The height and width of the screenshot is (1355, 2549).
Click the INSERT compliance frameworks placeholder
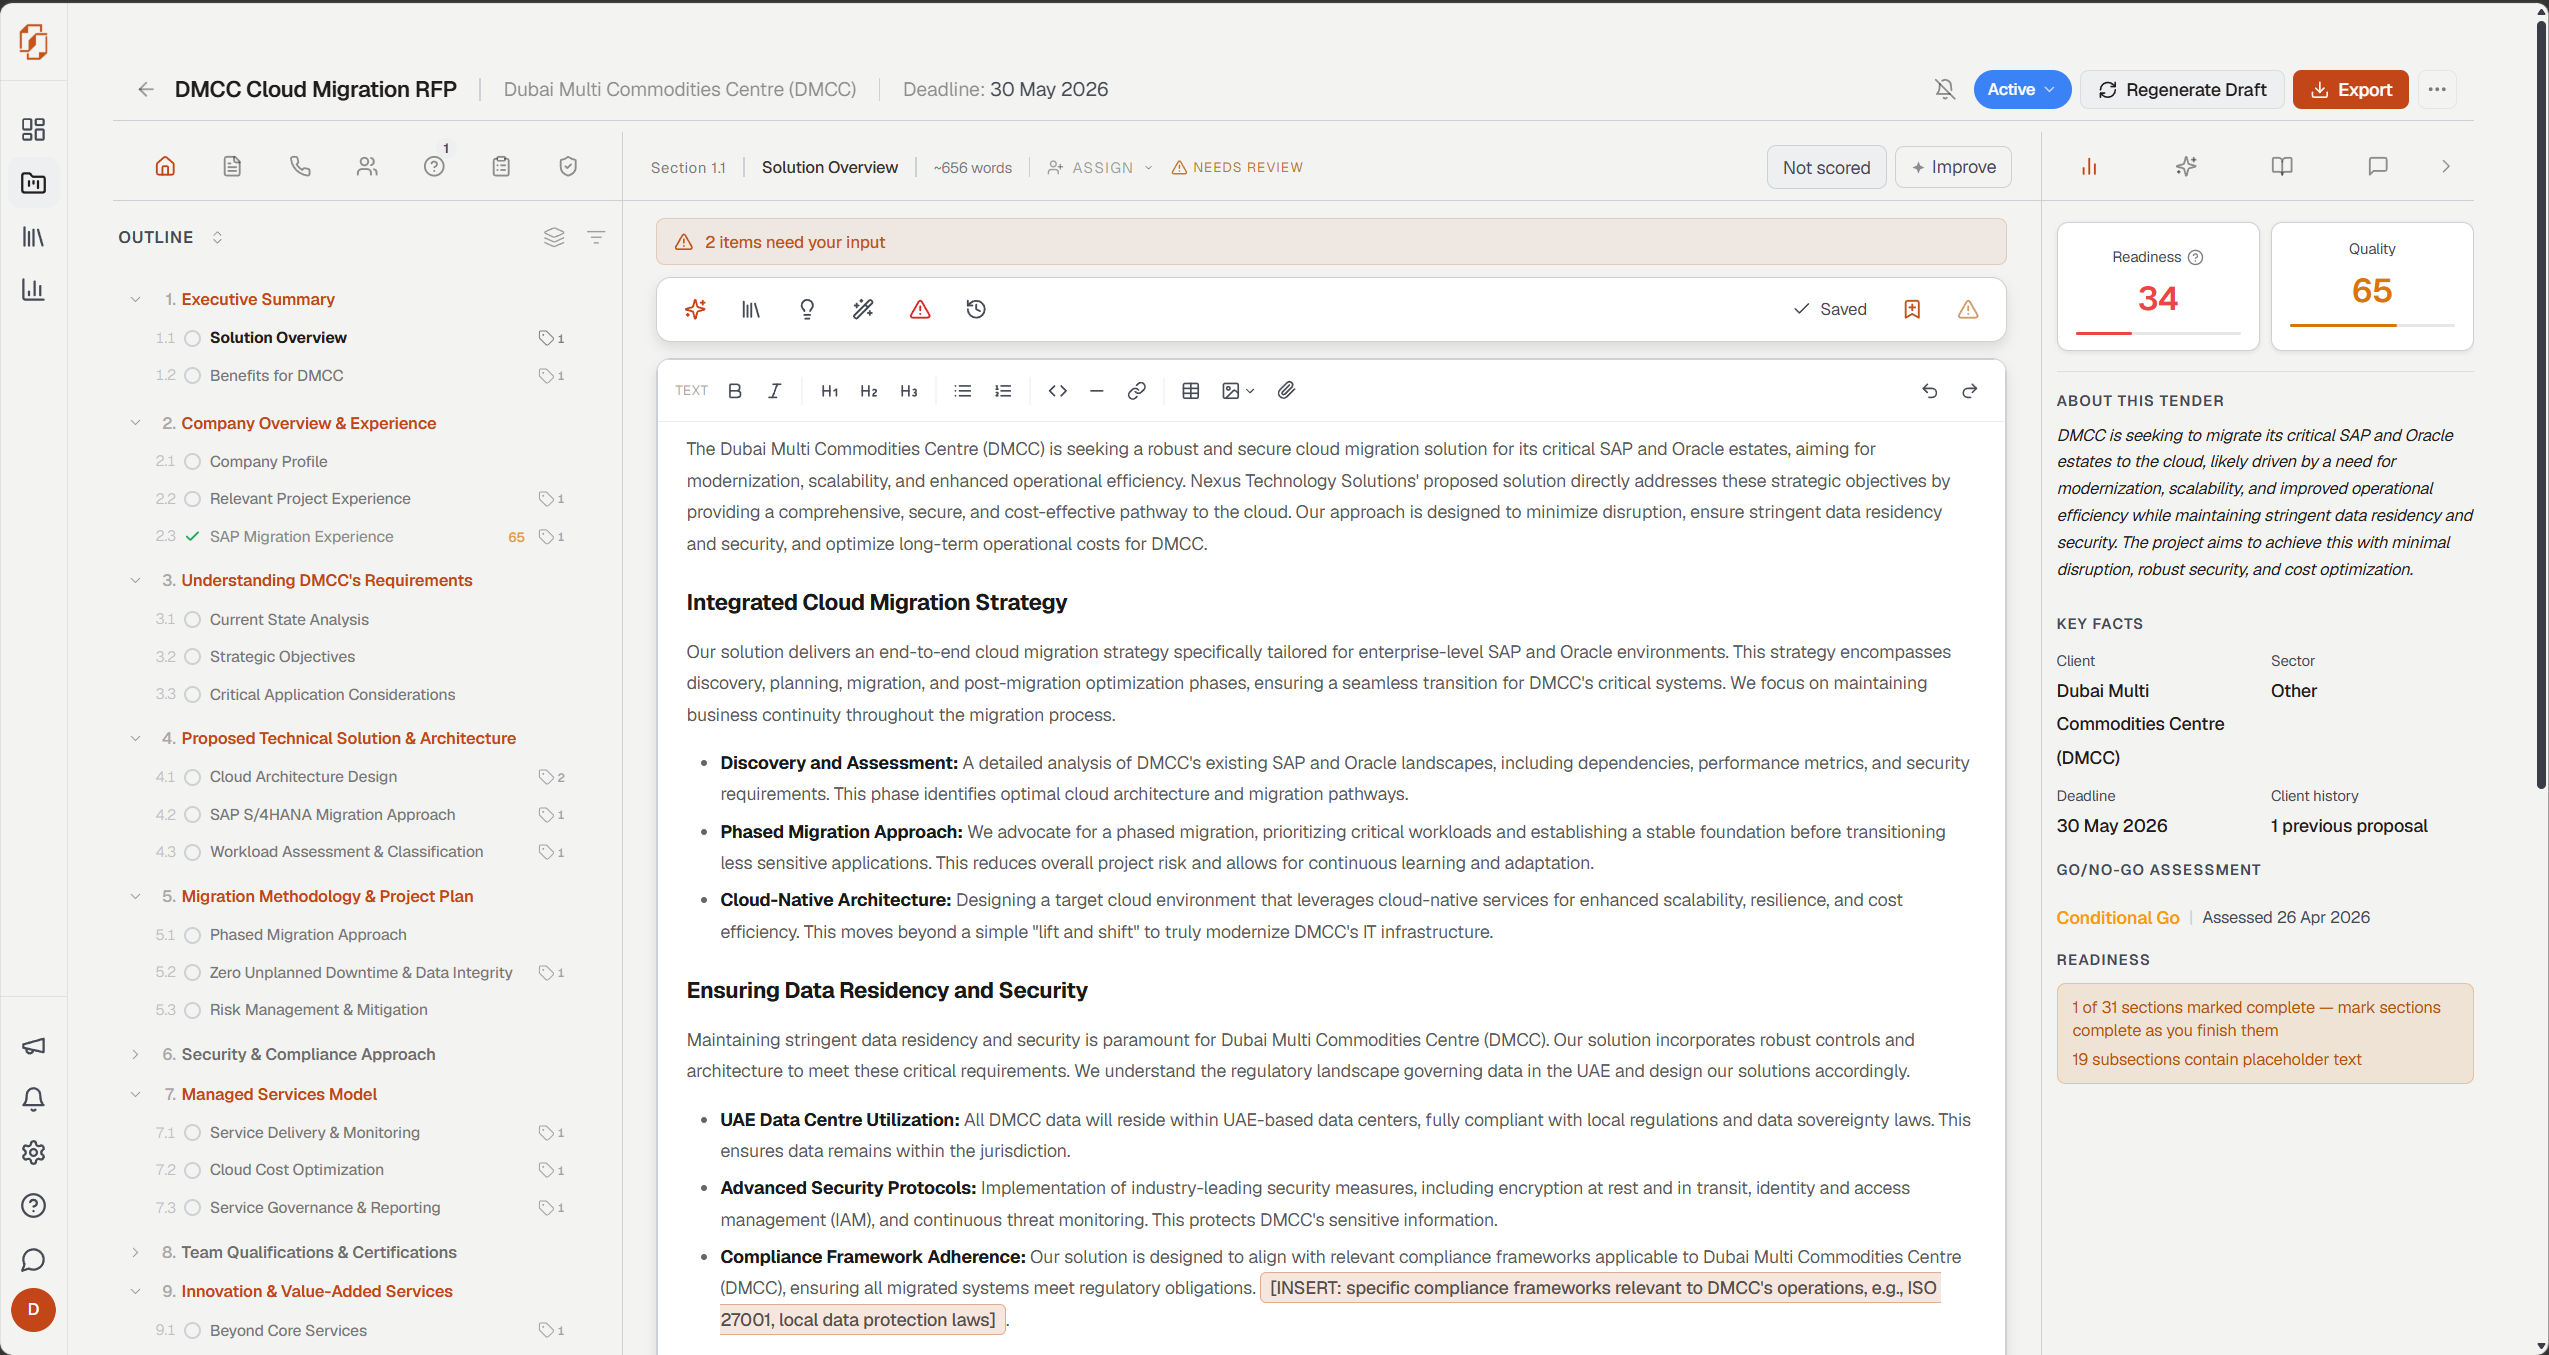click(x=1330, y=1304)
